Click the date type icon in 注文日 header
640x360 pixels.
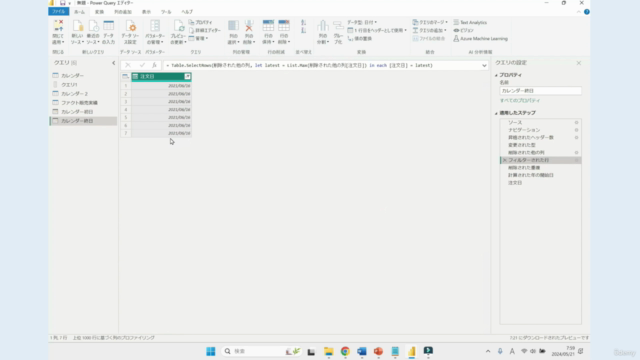pos(135,76)
